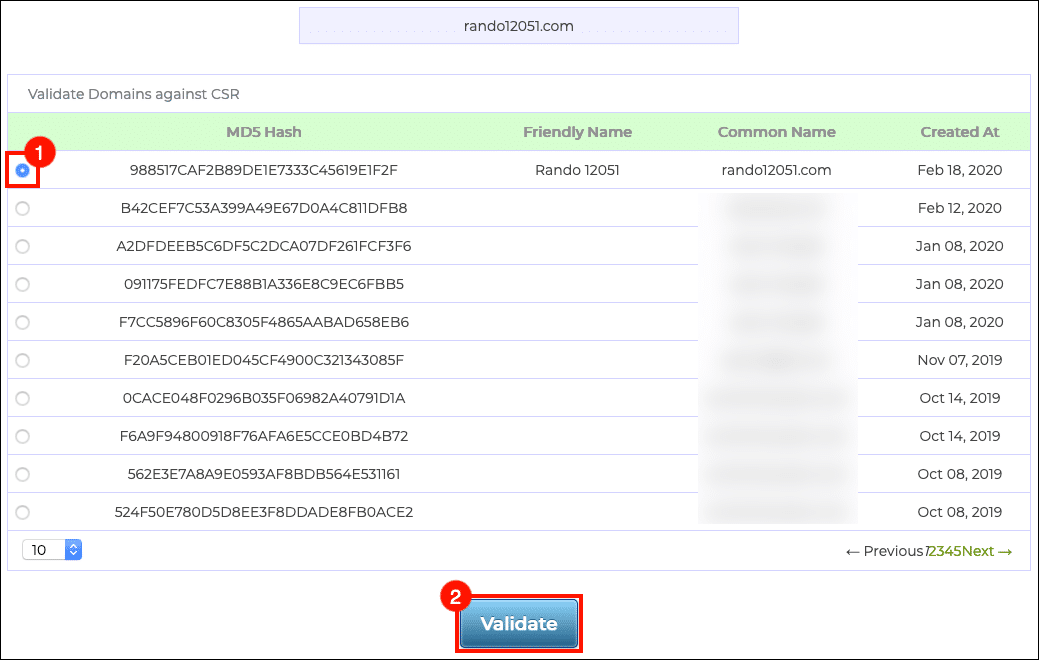Viewport: 1039px width, 660px height.
Task: Go to the Next page link
Action: 987,551
